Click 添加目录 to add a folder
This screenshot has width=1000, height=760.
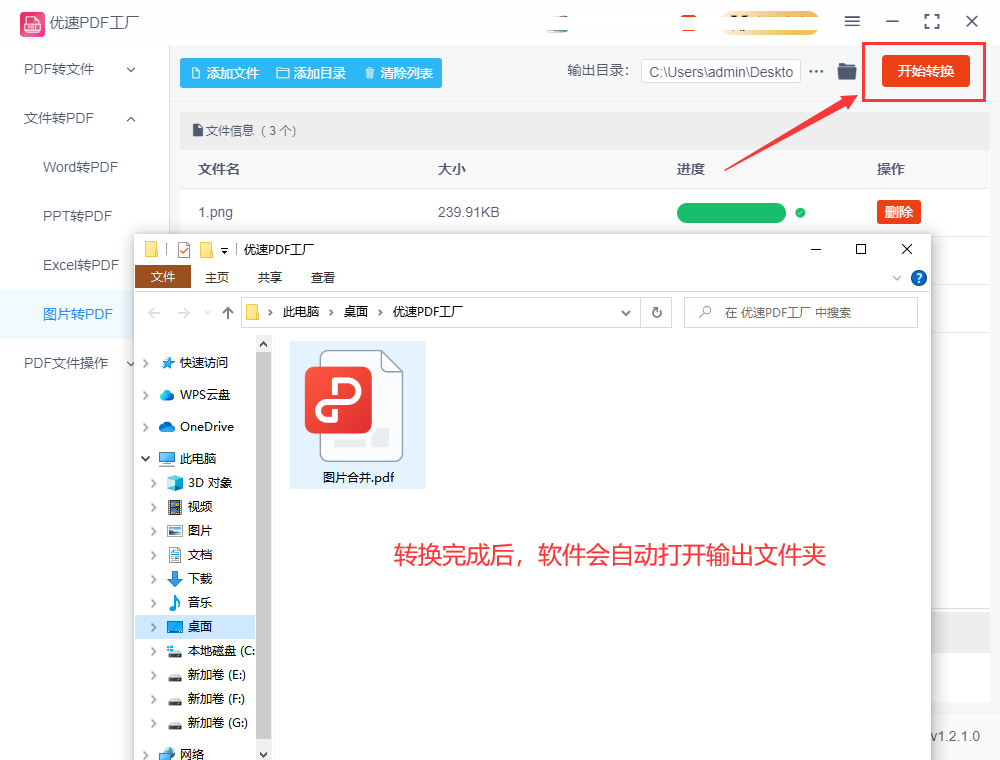[x=311, y=73]
